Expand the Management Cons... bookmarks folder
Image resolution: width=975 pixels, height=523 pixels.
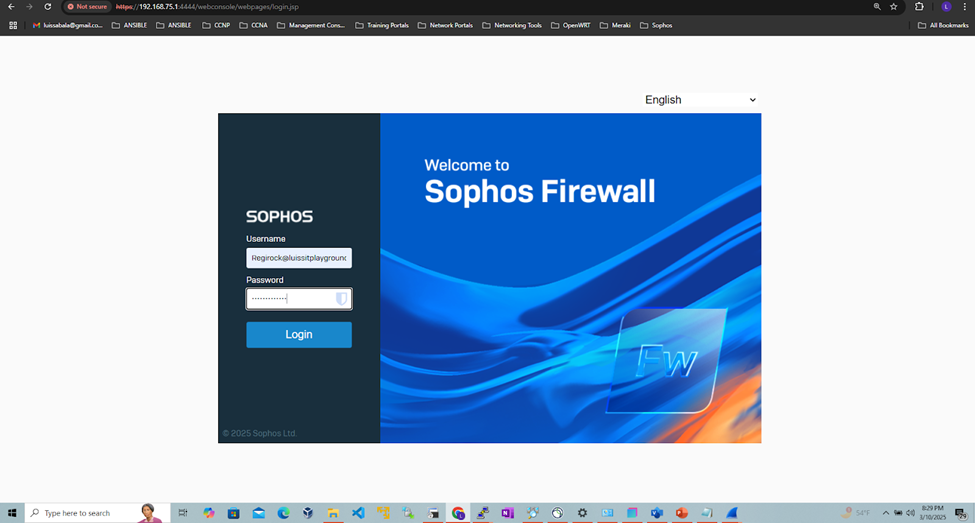[x=310, y=25]
